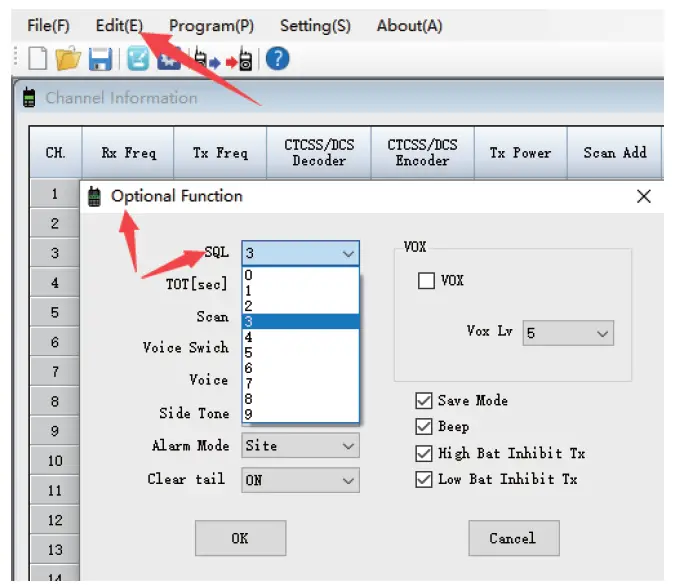Select channel row 2 header

[x=55, y=223]
